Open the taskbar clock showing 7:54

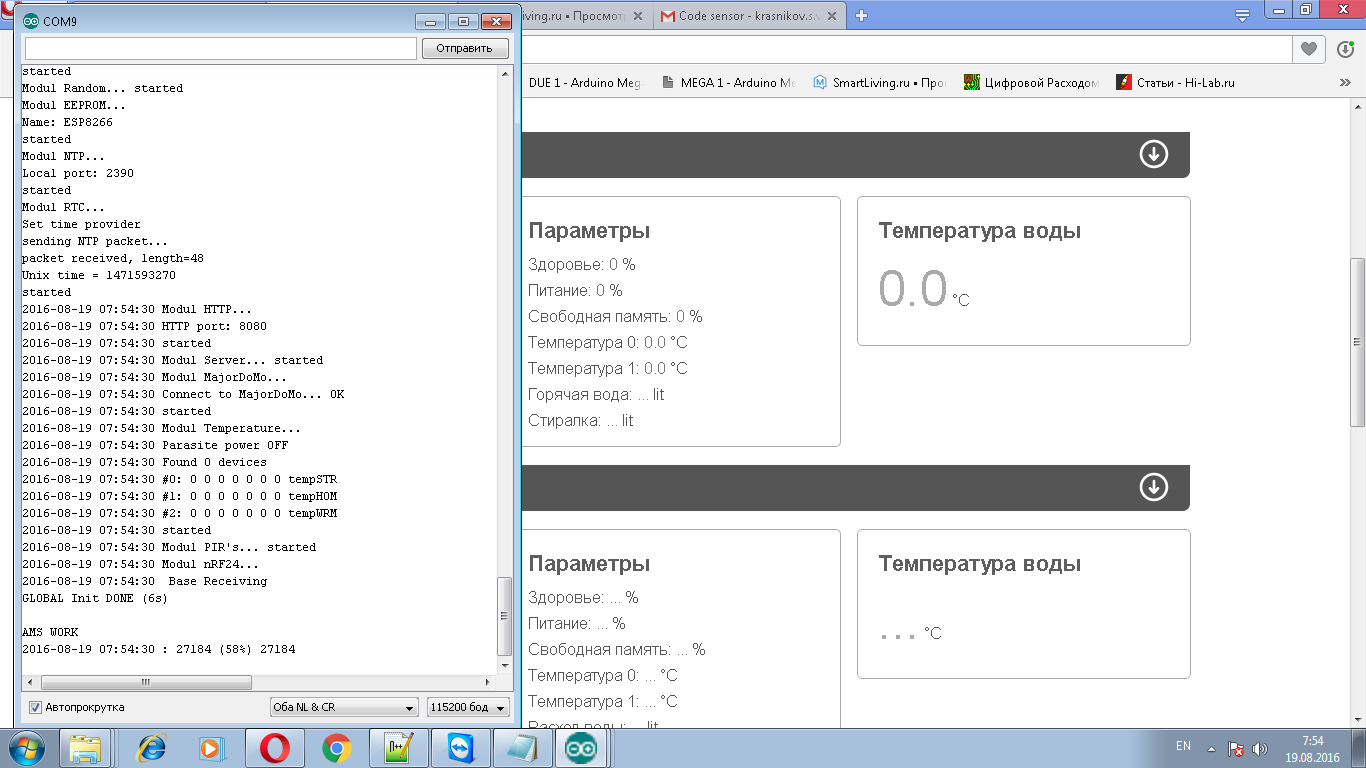(1313, 748)
